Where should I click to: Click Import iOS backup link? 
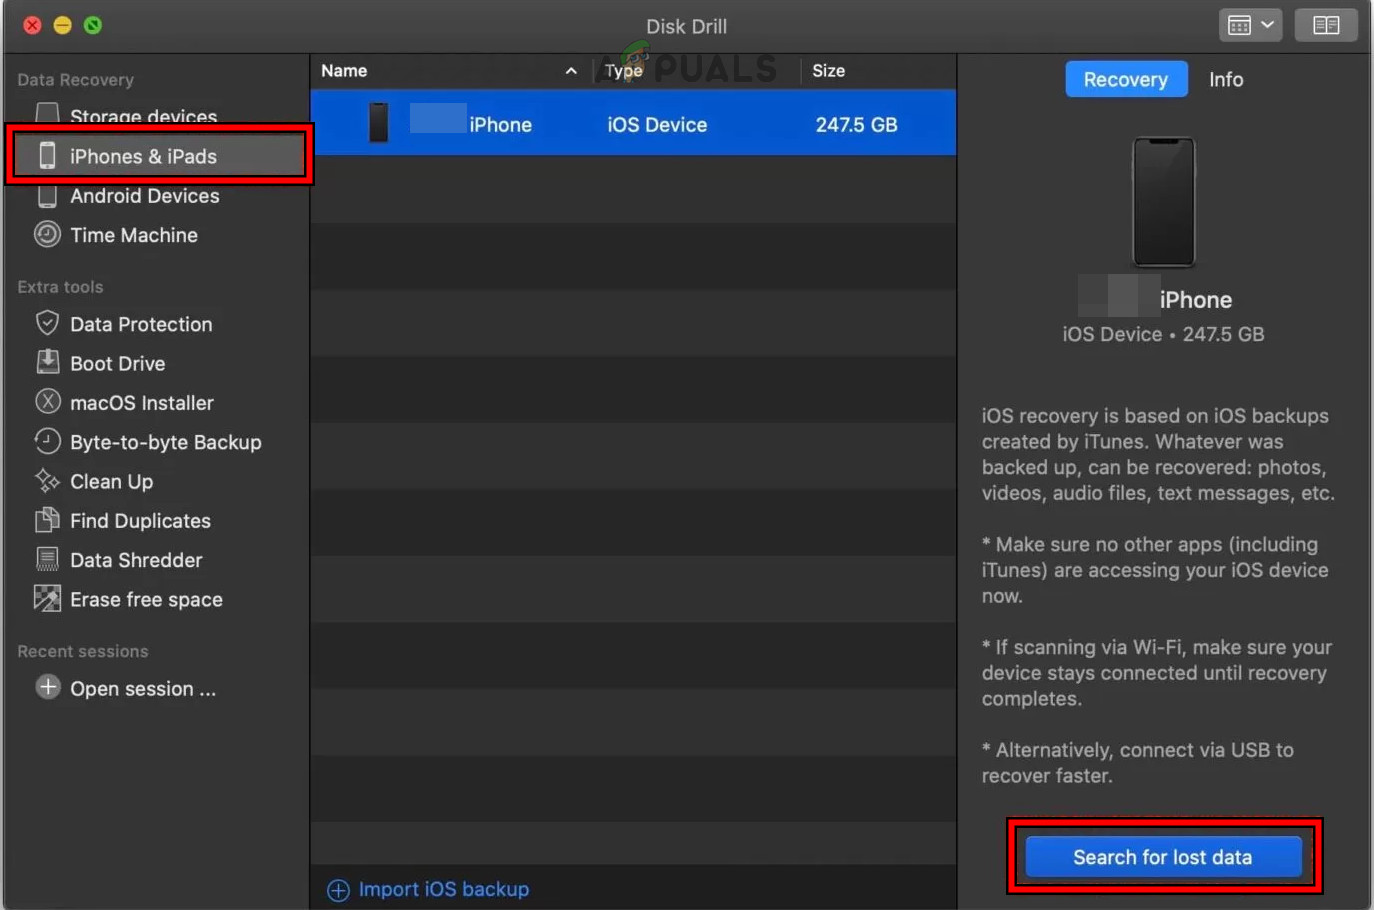pos(443,889)
